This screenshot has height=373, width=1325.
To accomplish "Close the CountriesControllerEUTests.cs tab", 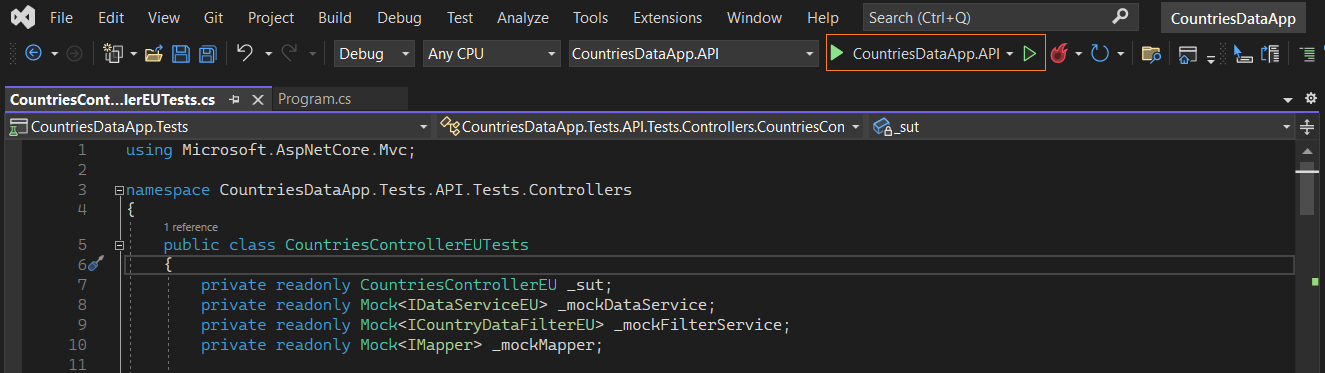I will point(258,99).
